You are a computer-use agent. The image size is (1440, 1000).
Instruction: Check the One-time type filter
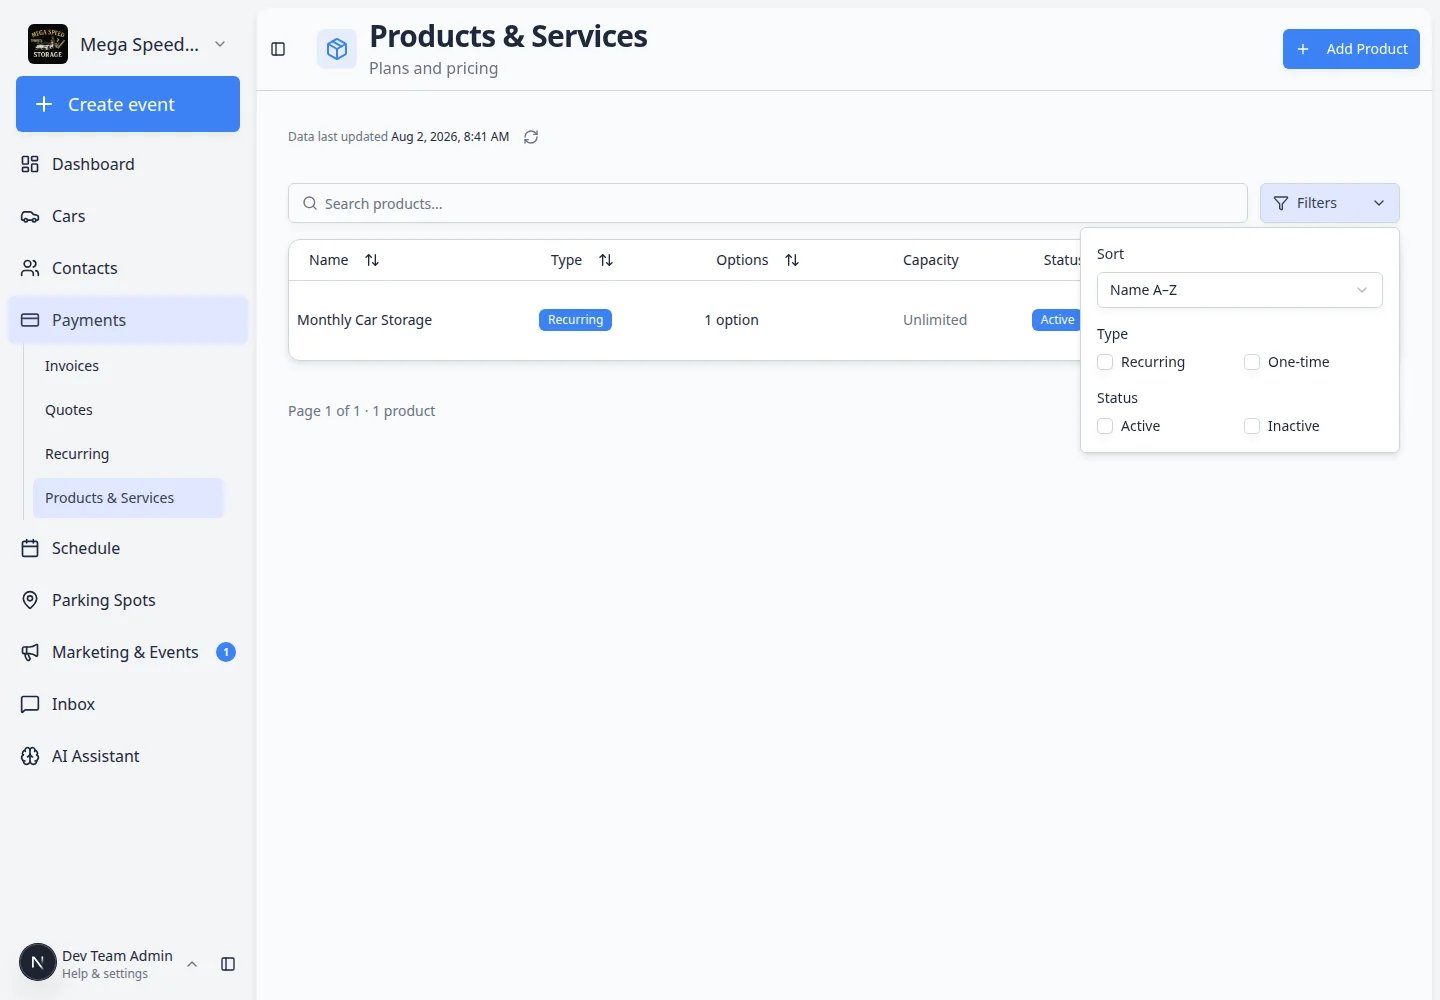click(1252, 362)
